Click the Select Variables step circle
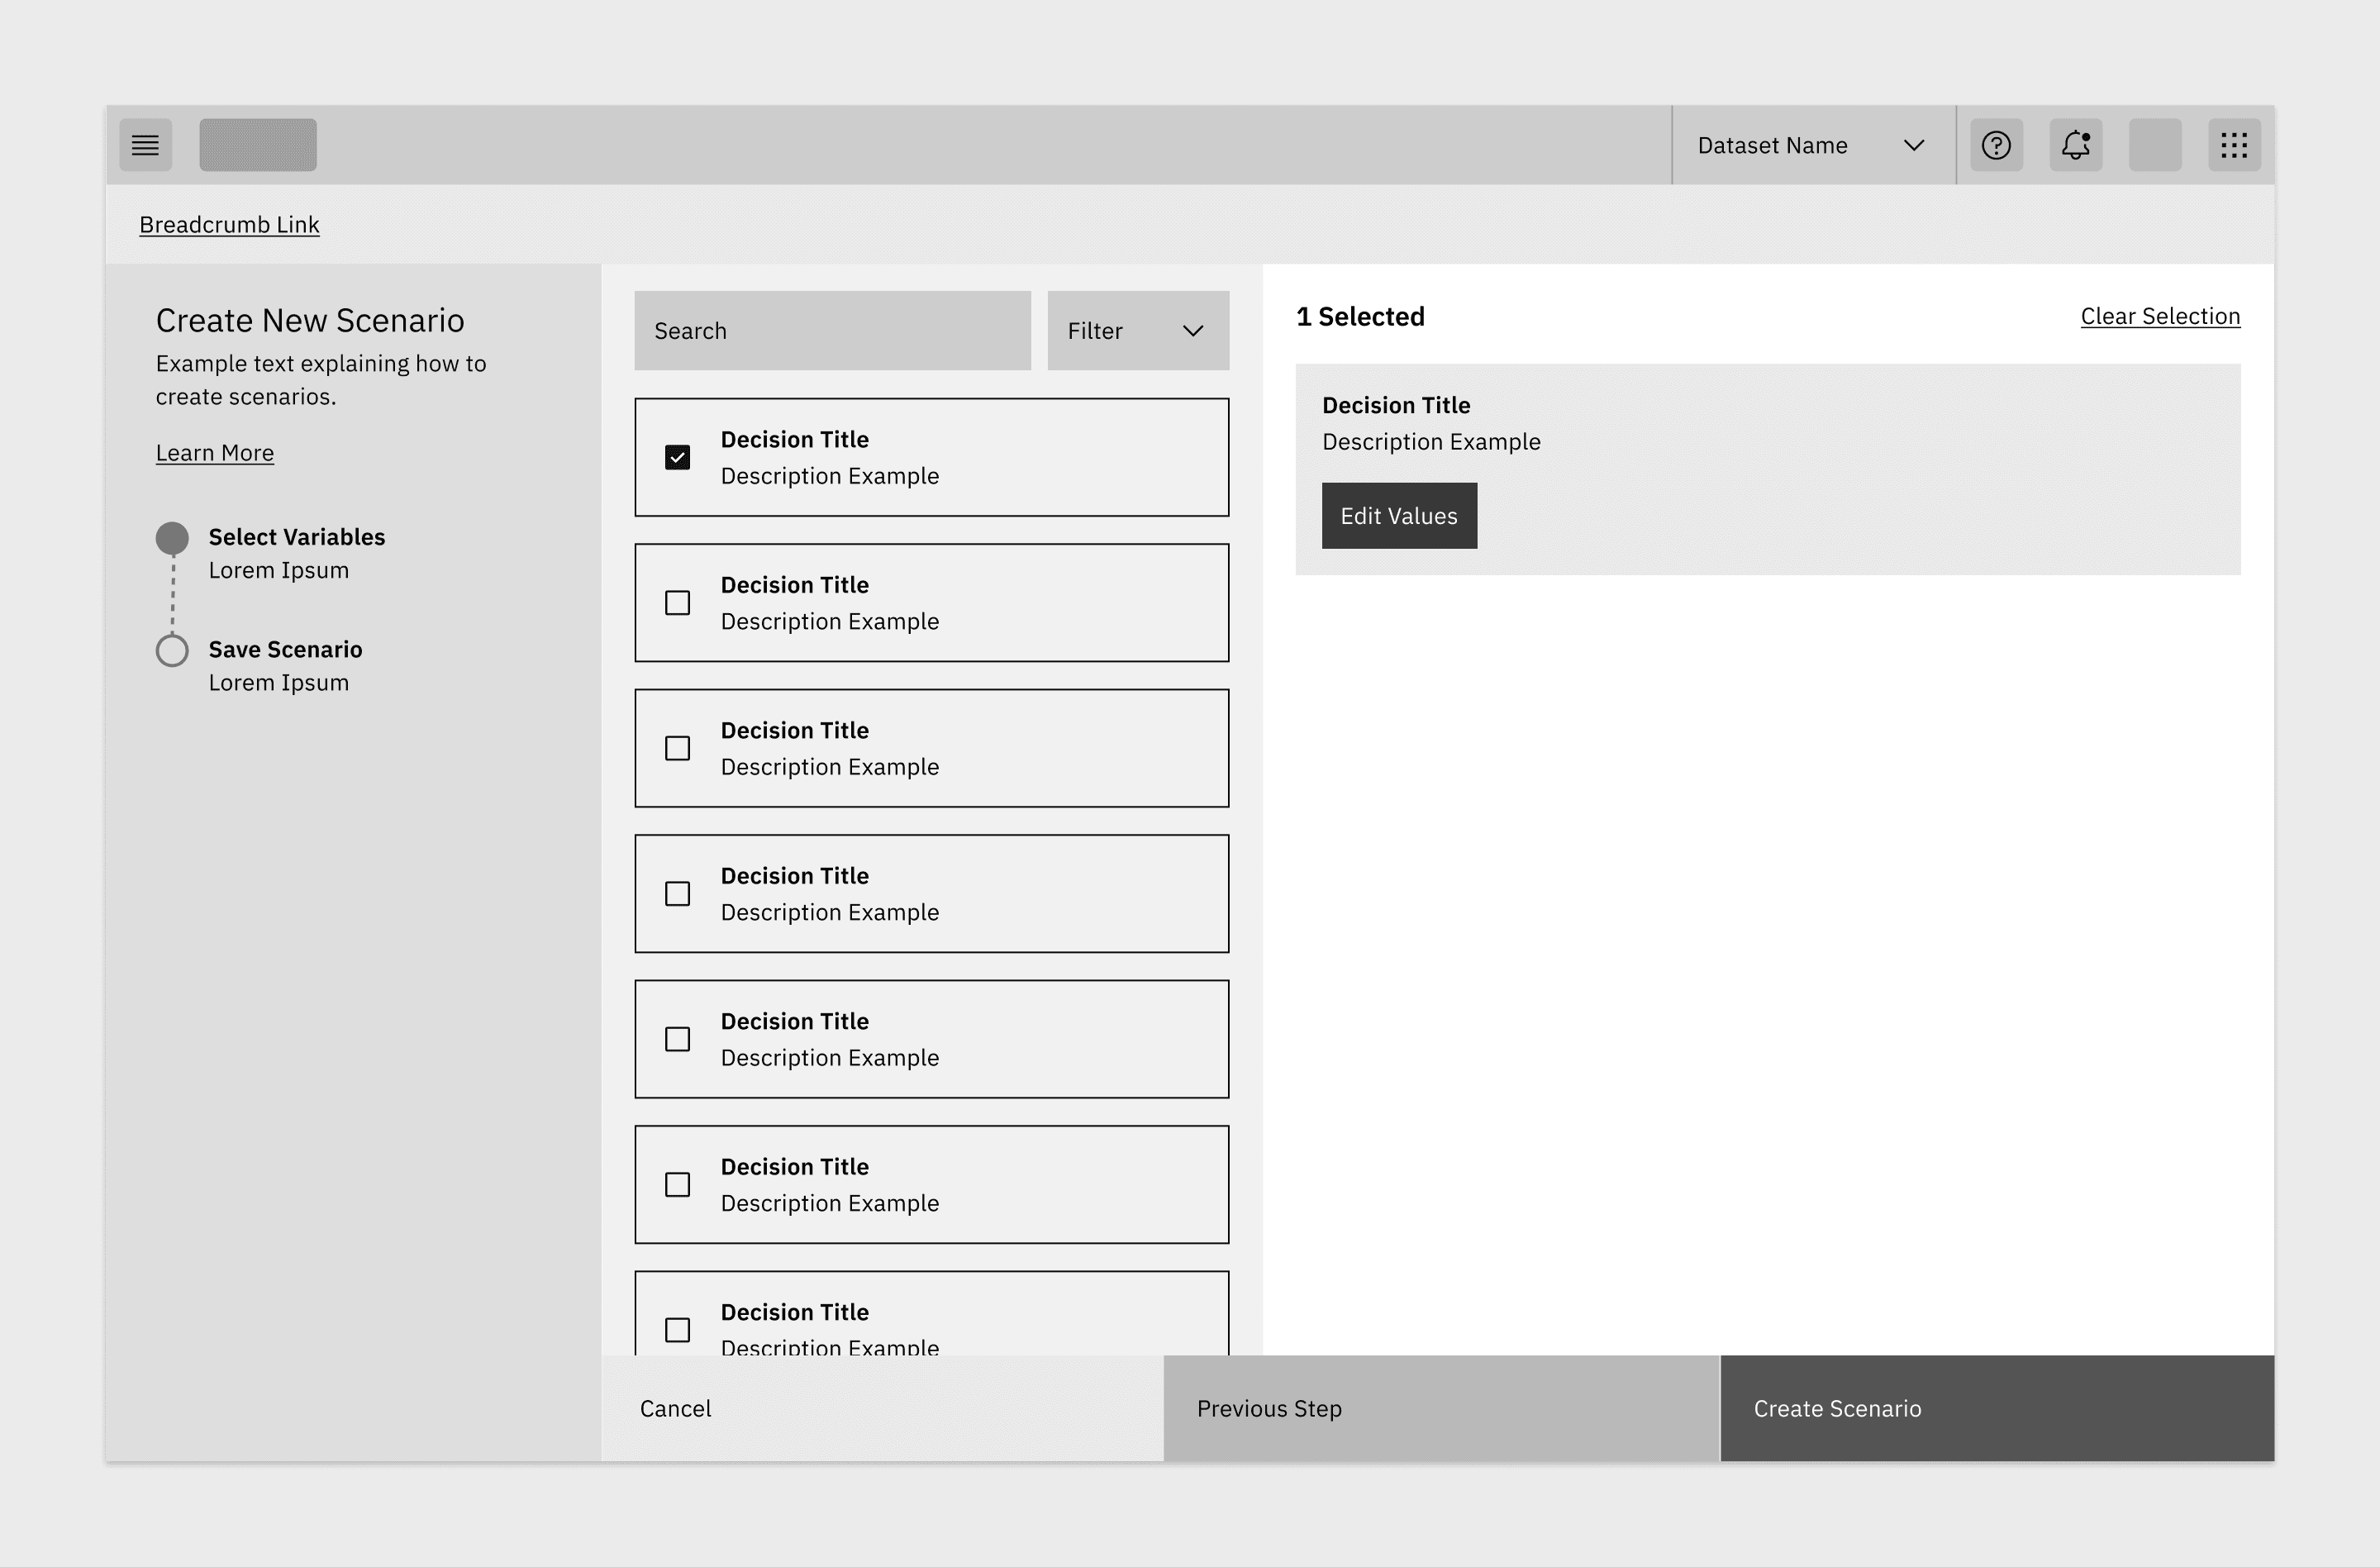Screen dimensions: 2380x1567 [172, 538]
